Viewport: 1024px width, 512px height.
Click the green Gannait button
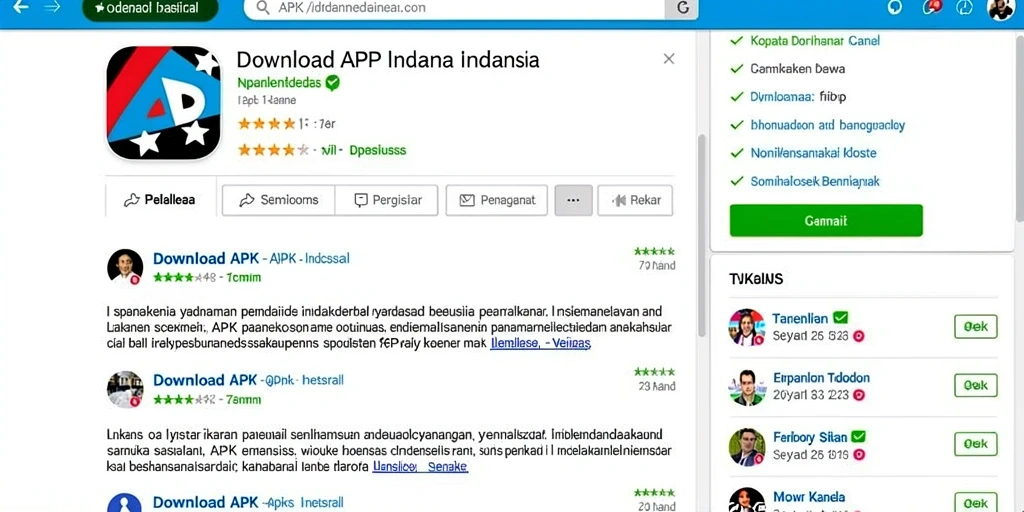point(826,221)
